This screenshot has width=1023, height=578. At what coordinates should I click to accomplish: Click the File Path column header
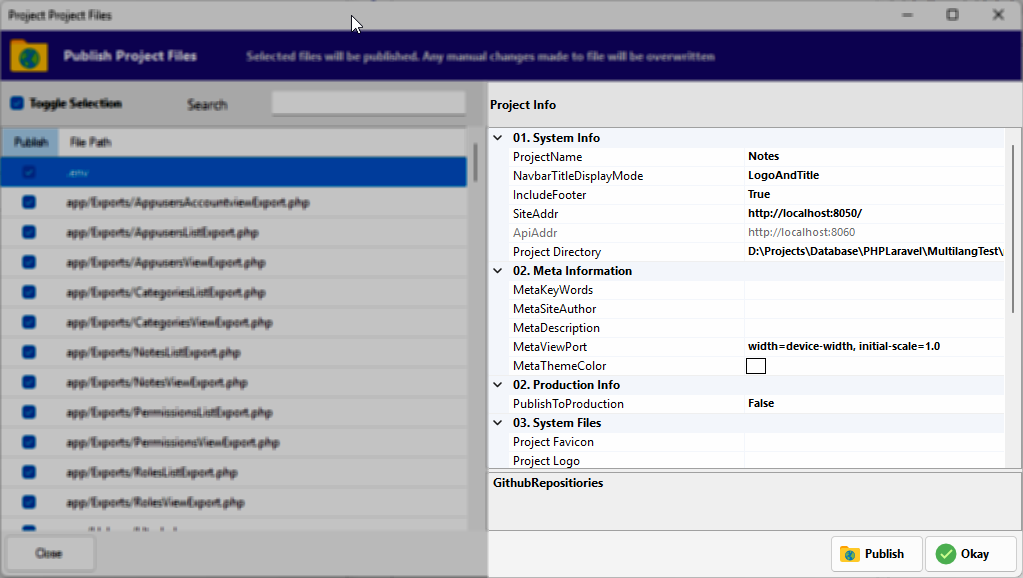pos(91,142)
